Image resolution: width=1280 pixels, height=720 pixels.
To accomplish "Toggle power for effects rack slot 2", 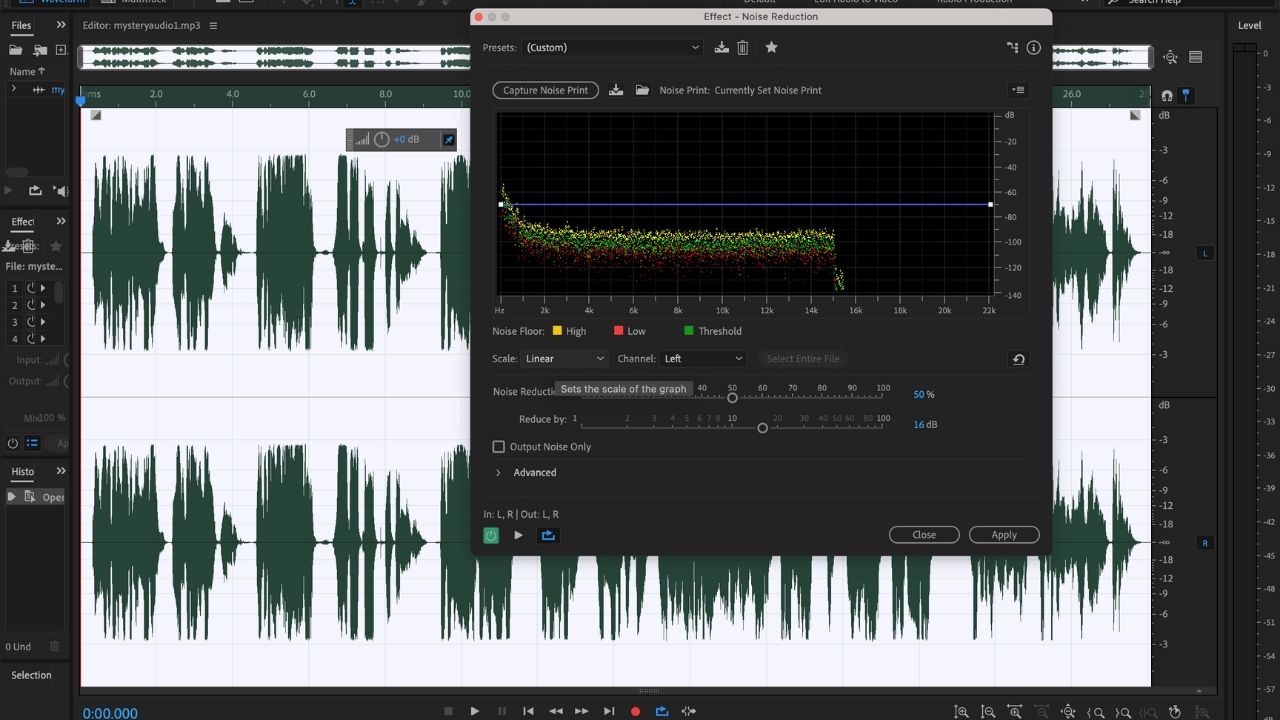I will 31,305.
